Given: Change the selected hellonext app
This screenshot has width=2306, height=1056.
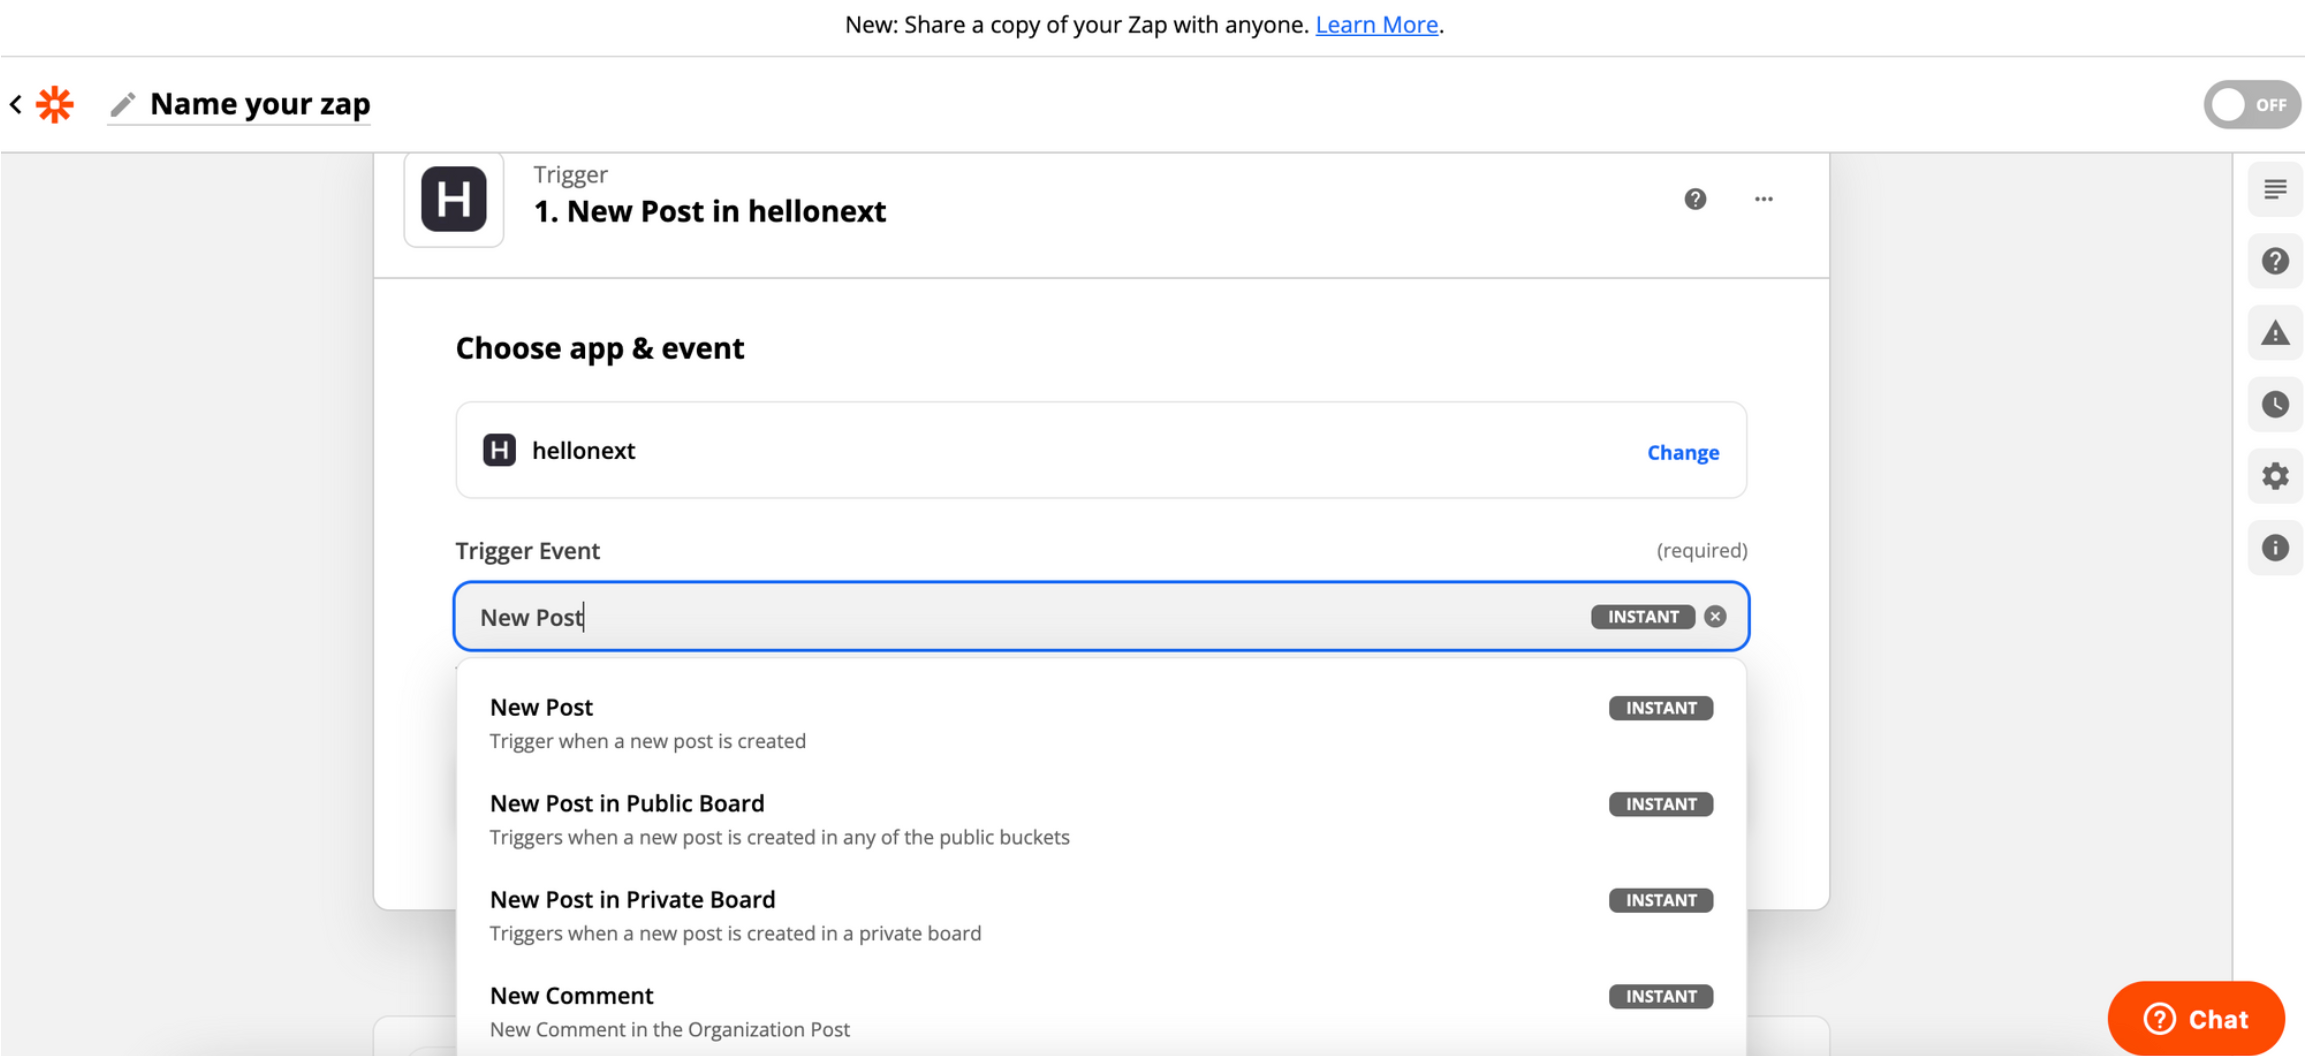Looking at the screenshot, I should pos(1683,452).
